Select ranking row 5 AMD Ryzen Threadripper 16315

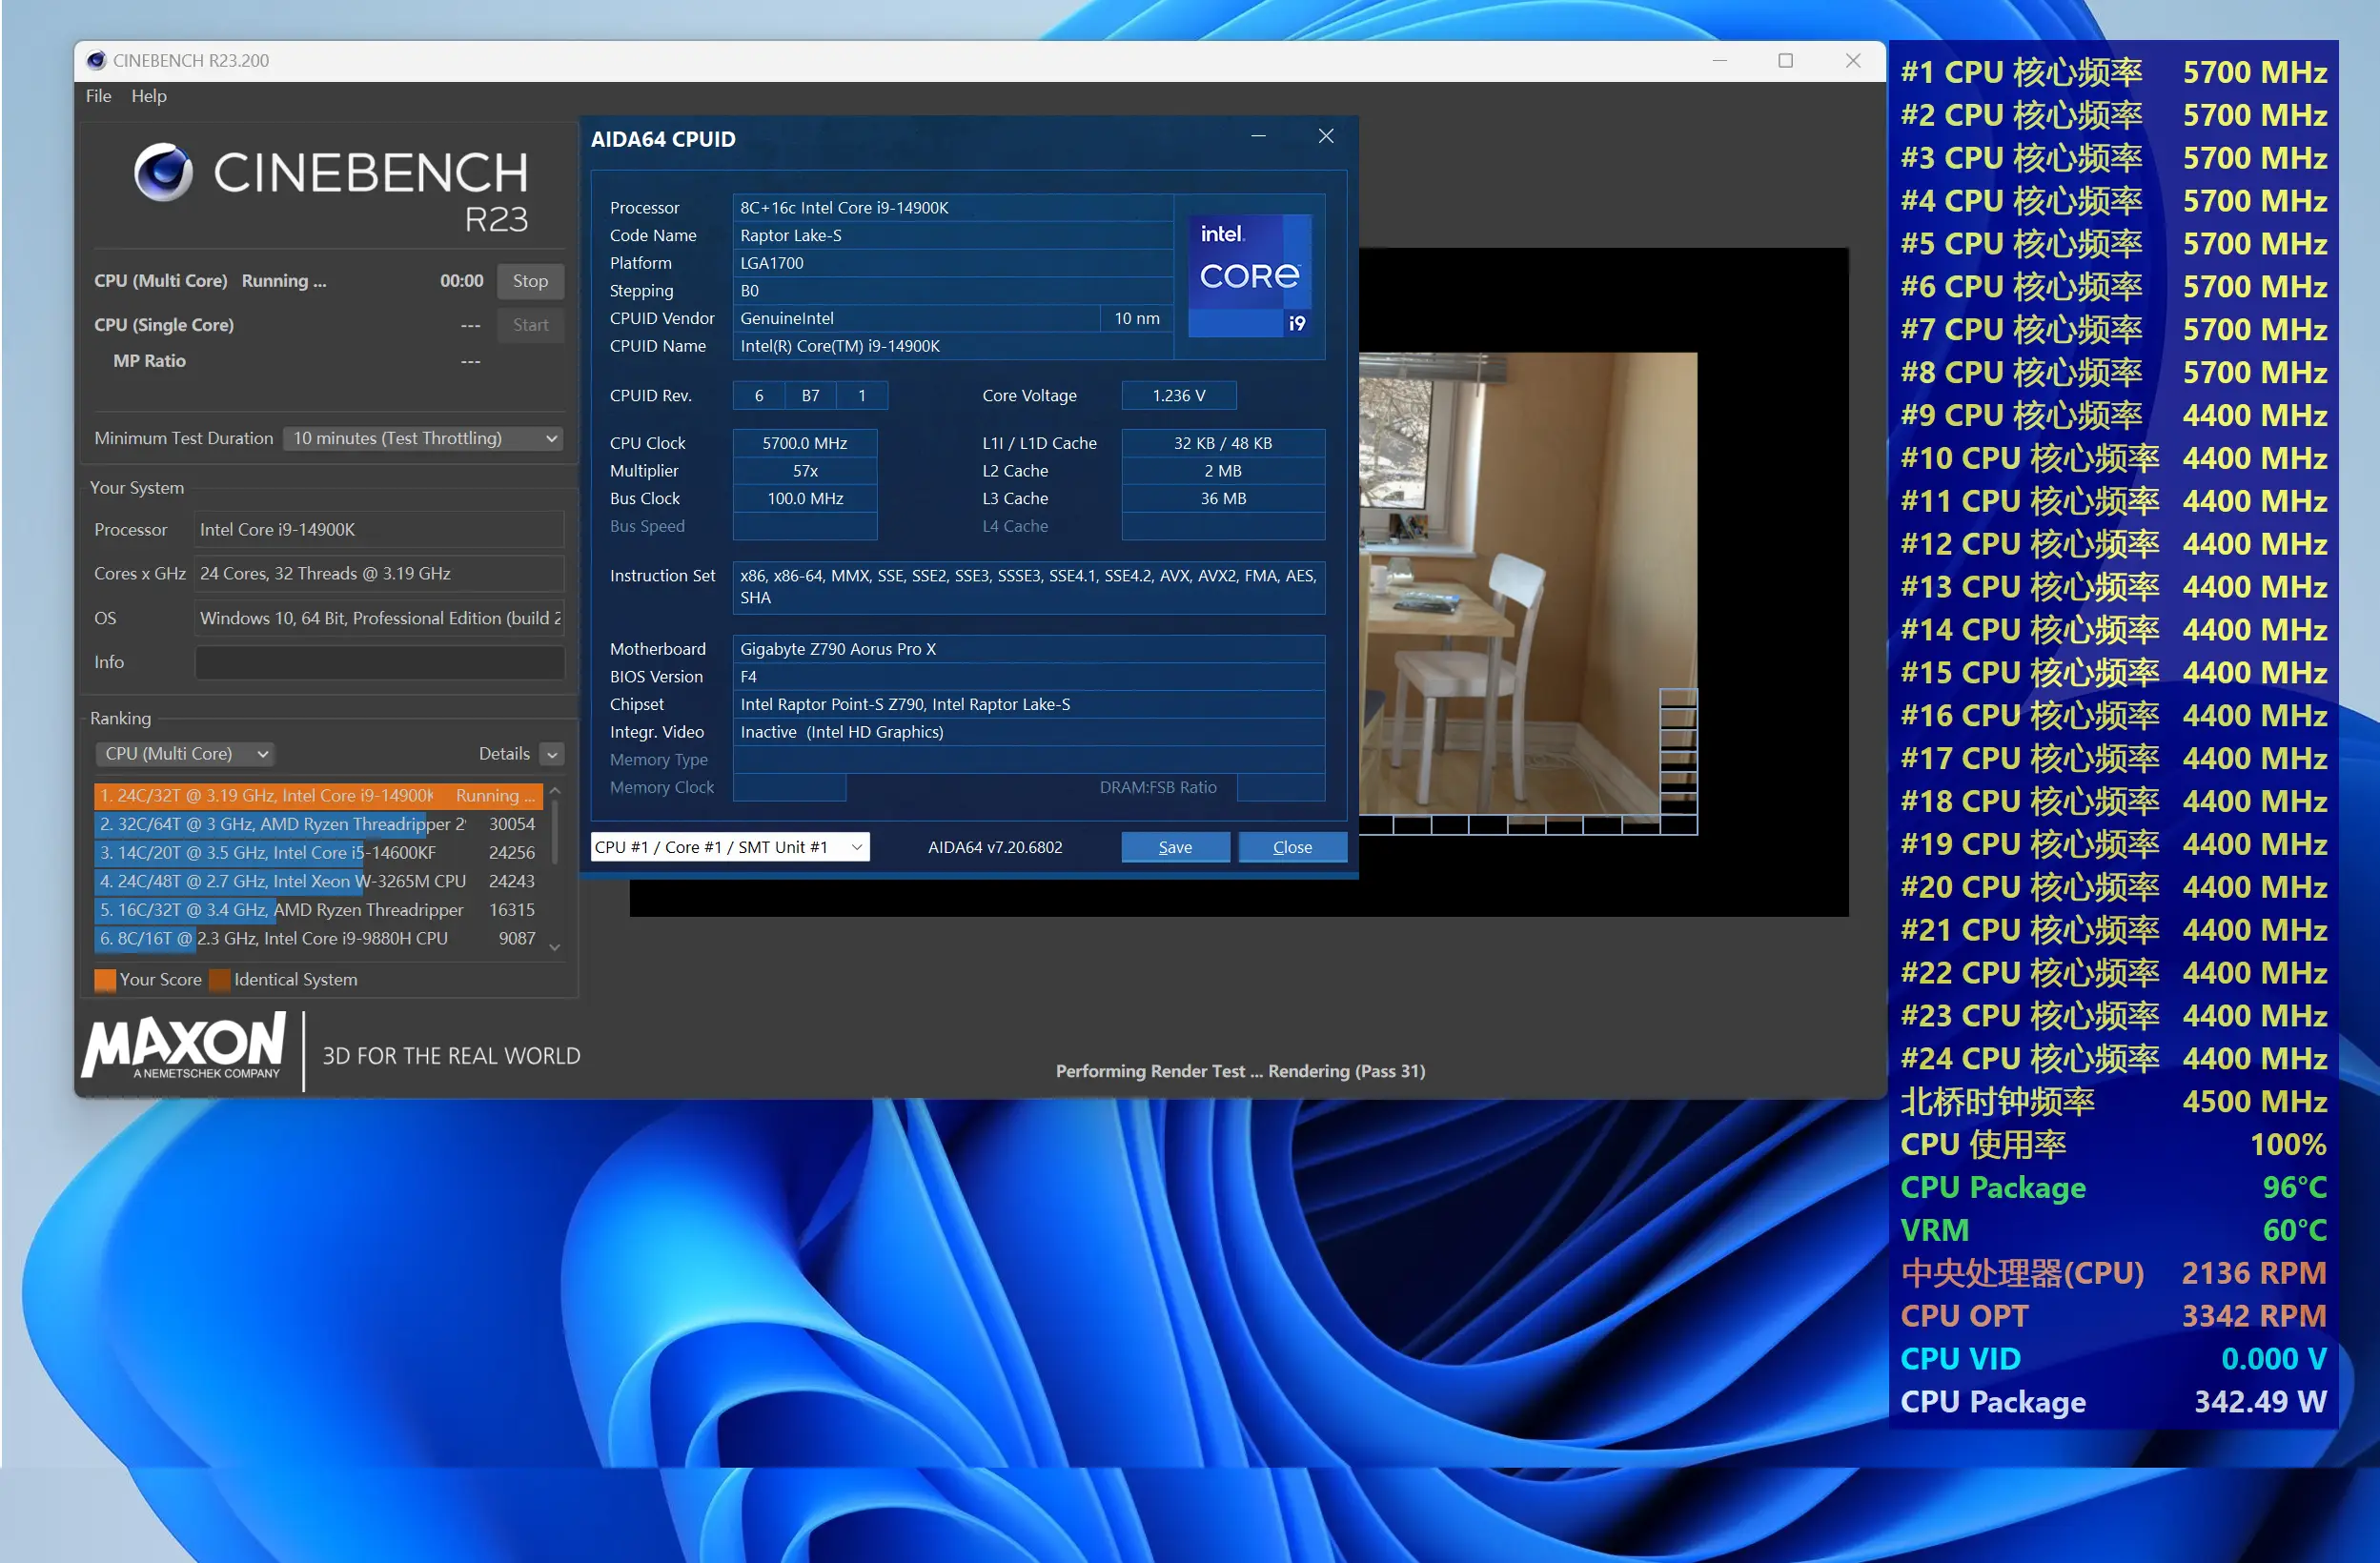pos(318,910)
